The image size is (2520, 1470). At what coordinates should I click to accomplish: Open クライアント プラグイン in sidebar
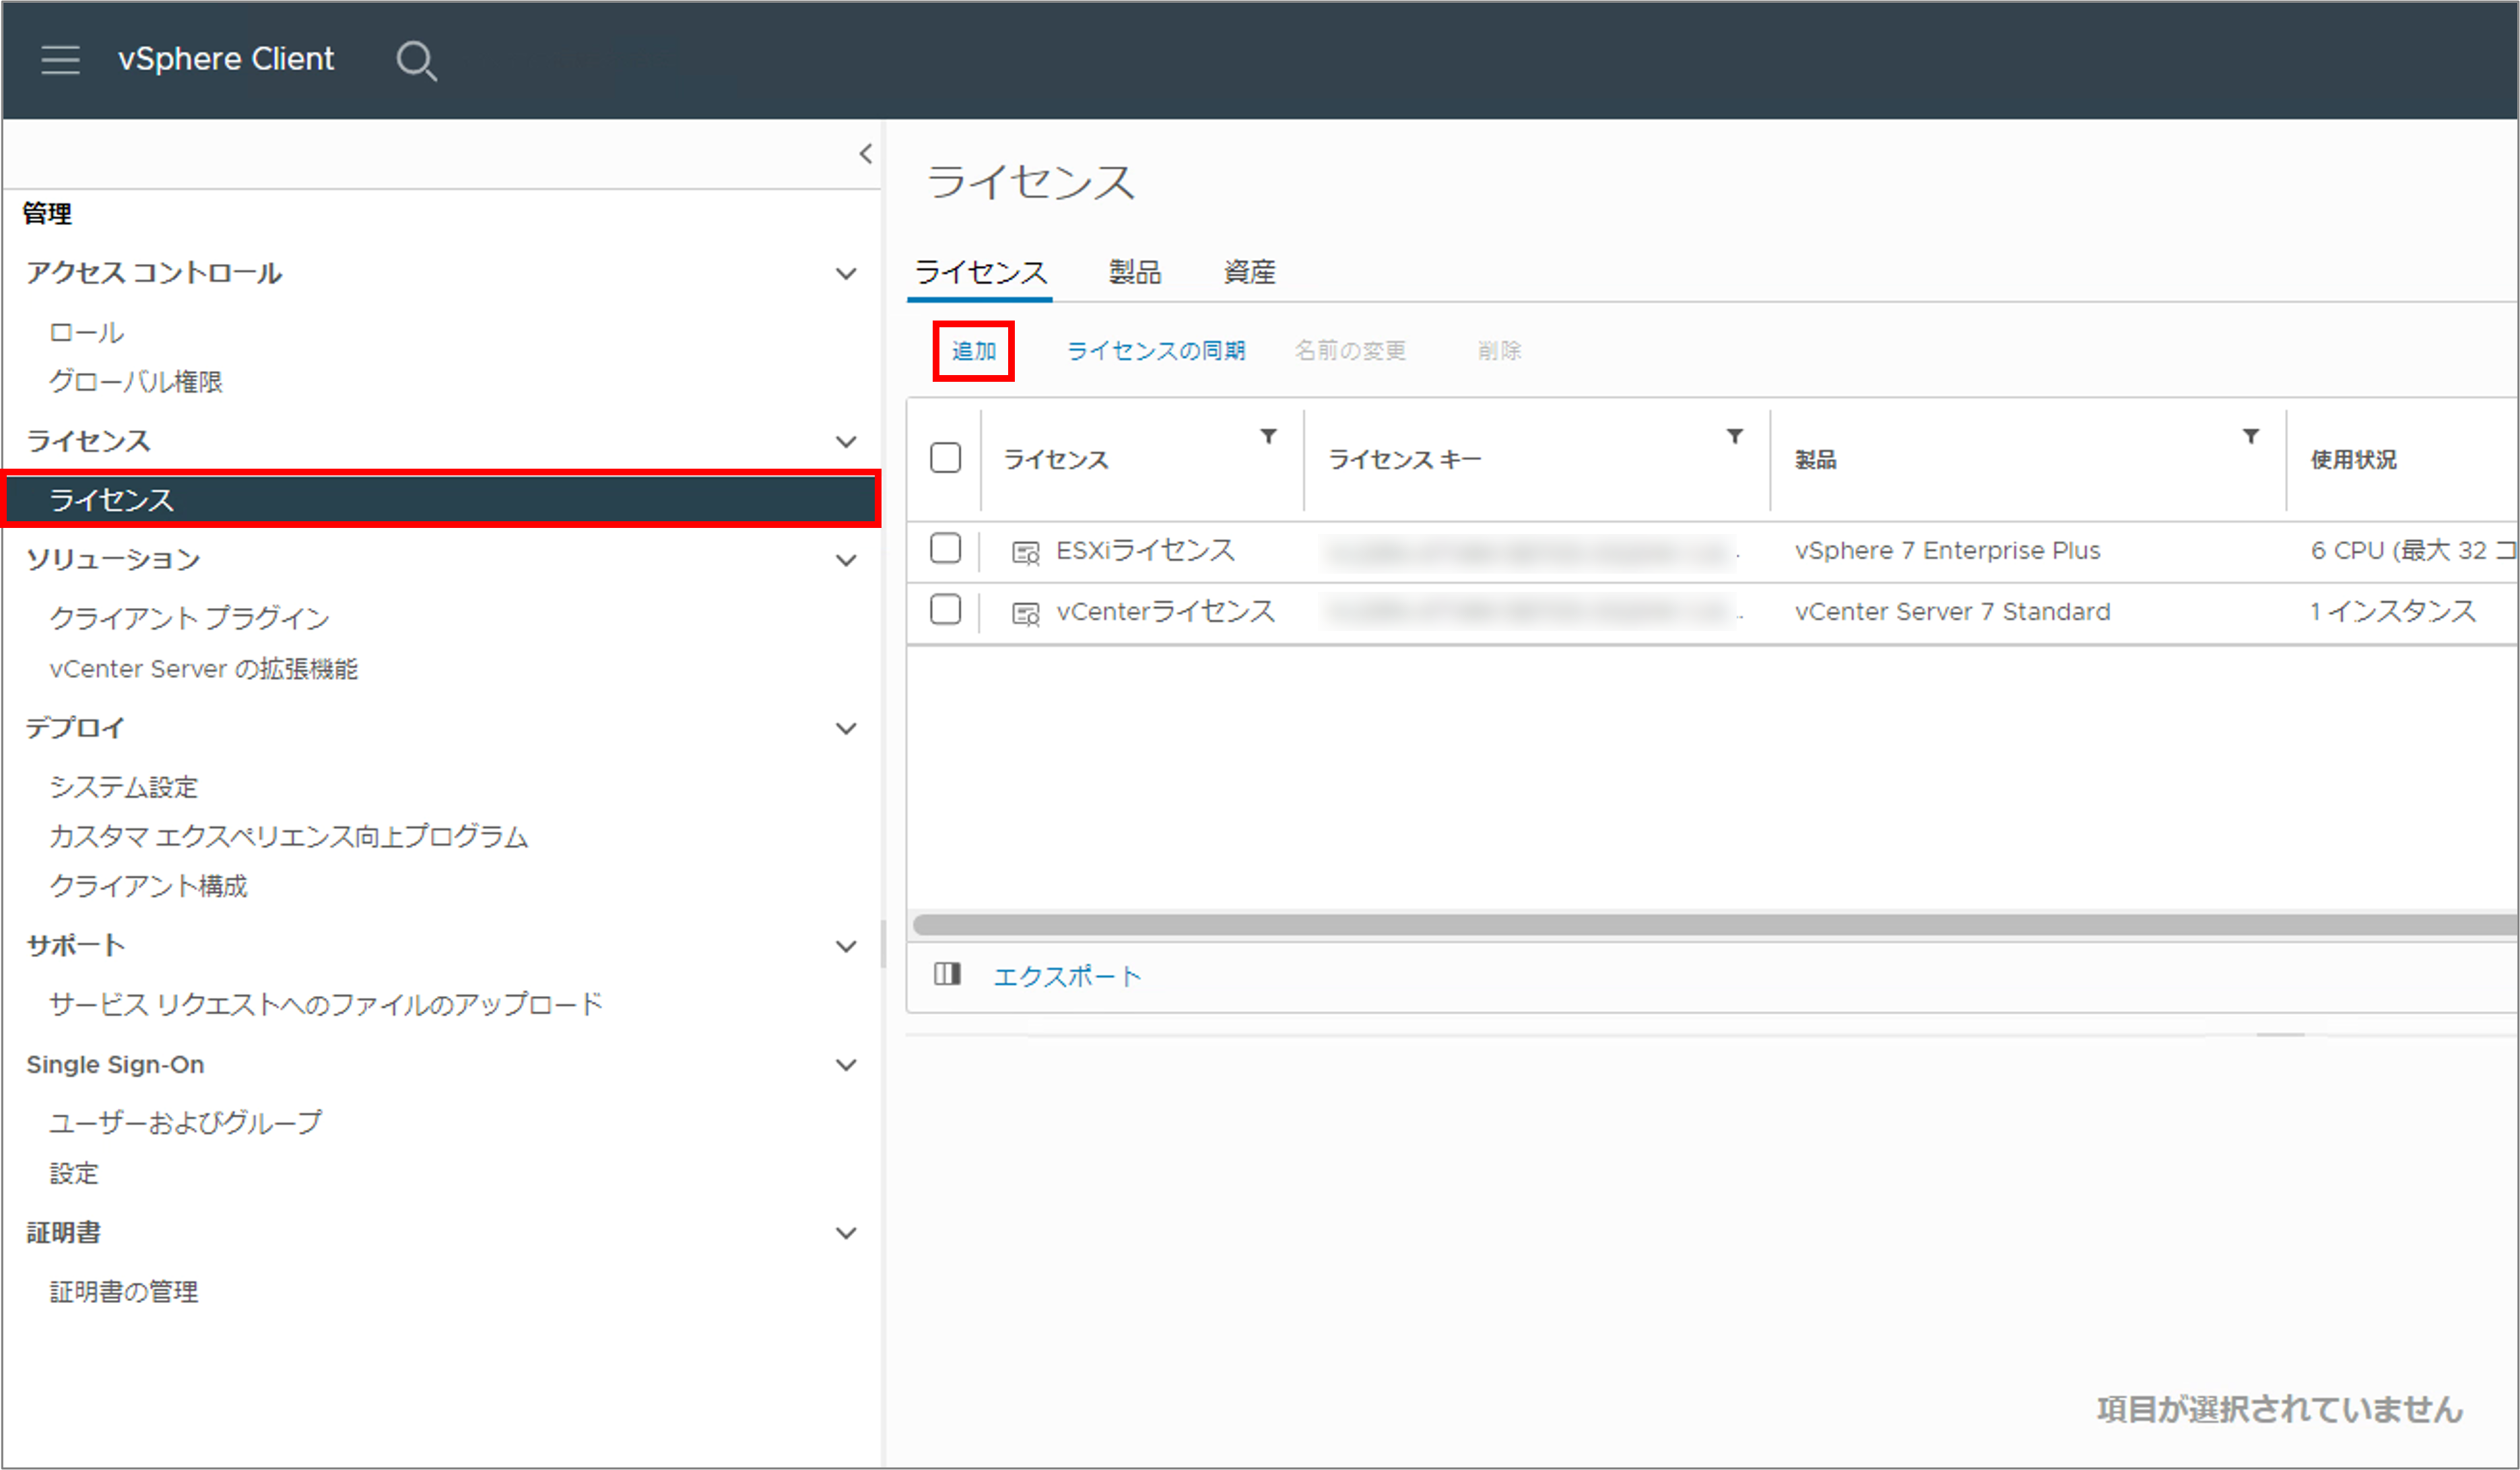click(x=190, y=618)
